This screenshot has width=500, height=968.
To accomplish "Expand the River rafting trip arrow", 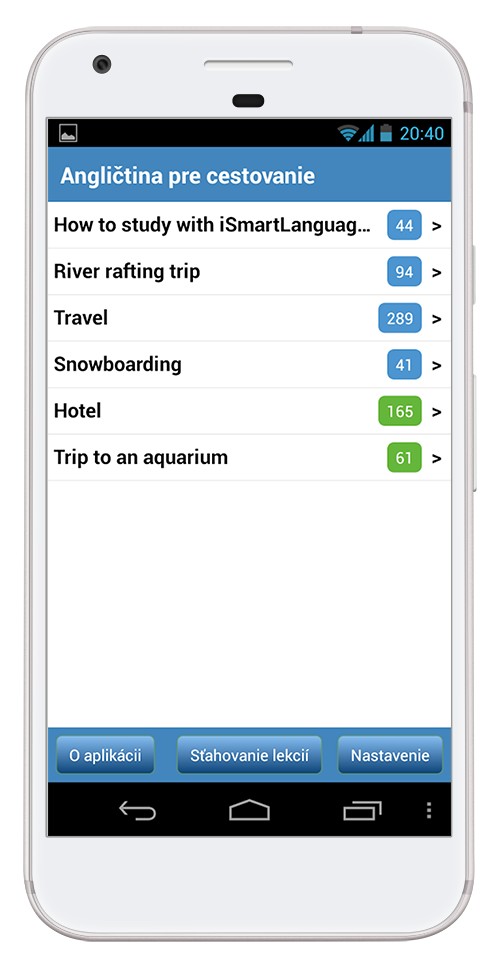I will [437, 272].
